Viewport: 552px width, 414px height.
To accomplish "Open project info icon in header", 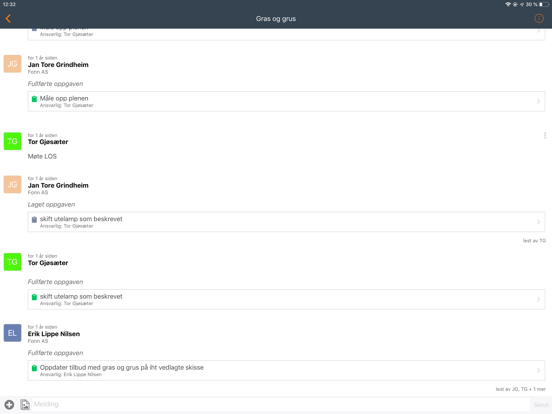I will click(x=539, y=18).
